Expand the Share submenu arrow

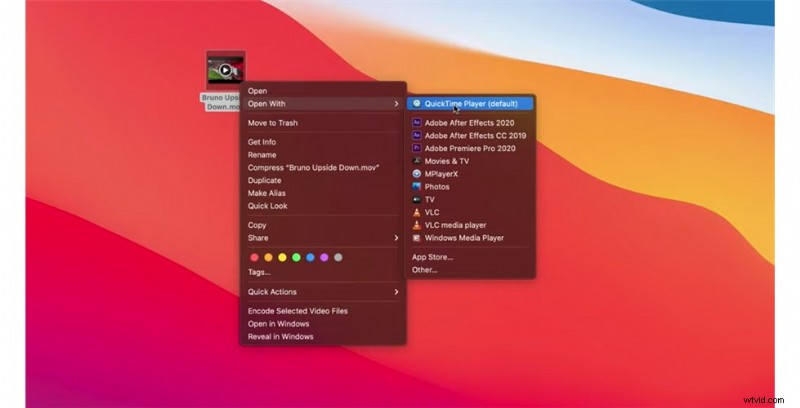coord(396,238)
